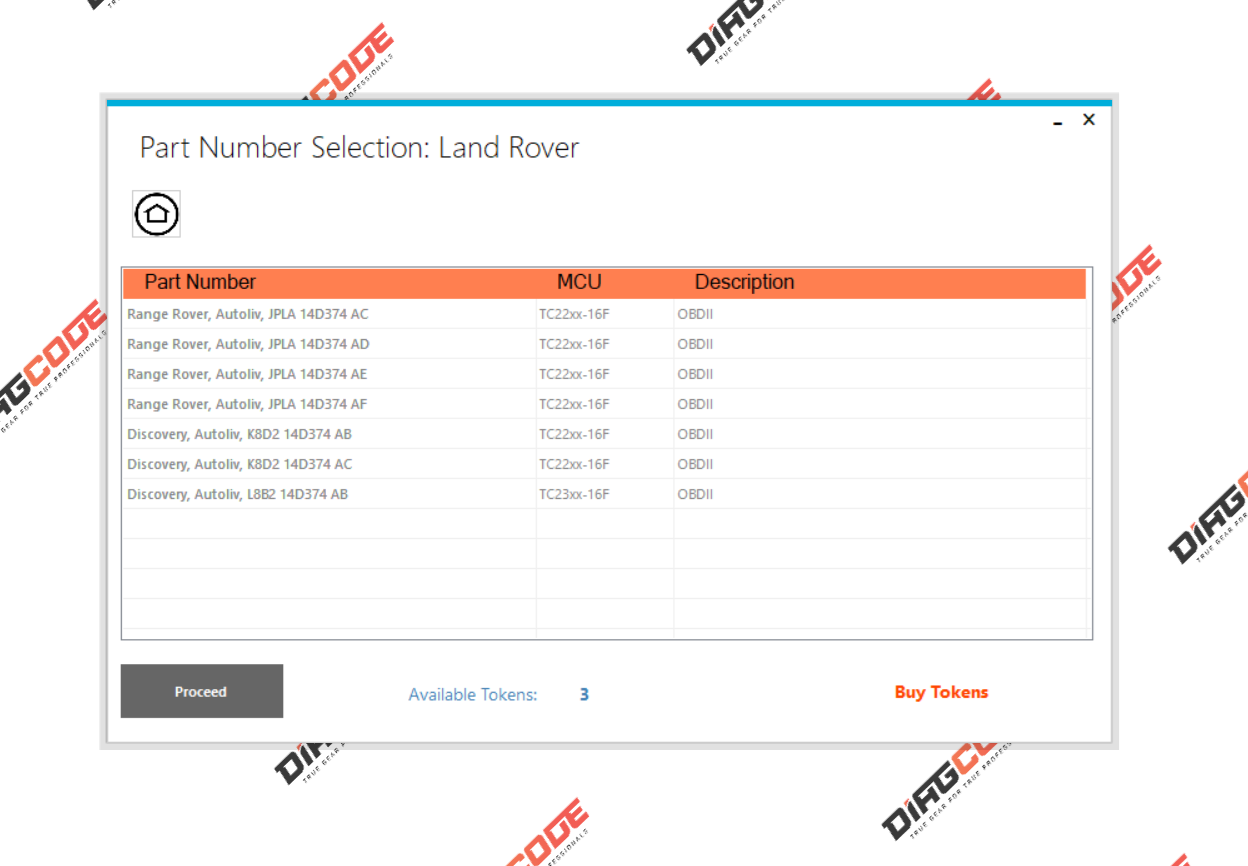This screenshot has height=866, width=1248.
Task: Click OBDII cell of JPLA 14D374 AD row
Action: (x=880, y=344)
